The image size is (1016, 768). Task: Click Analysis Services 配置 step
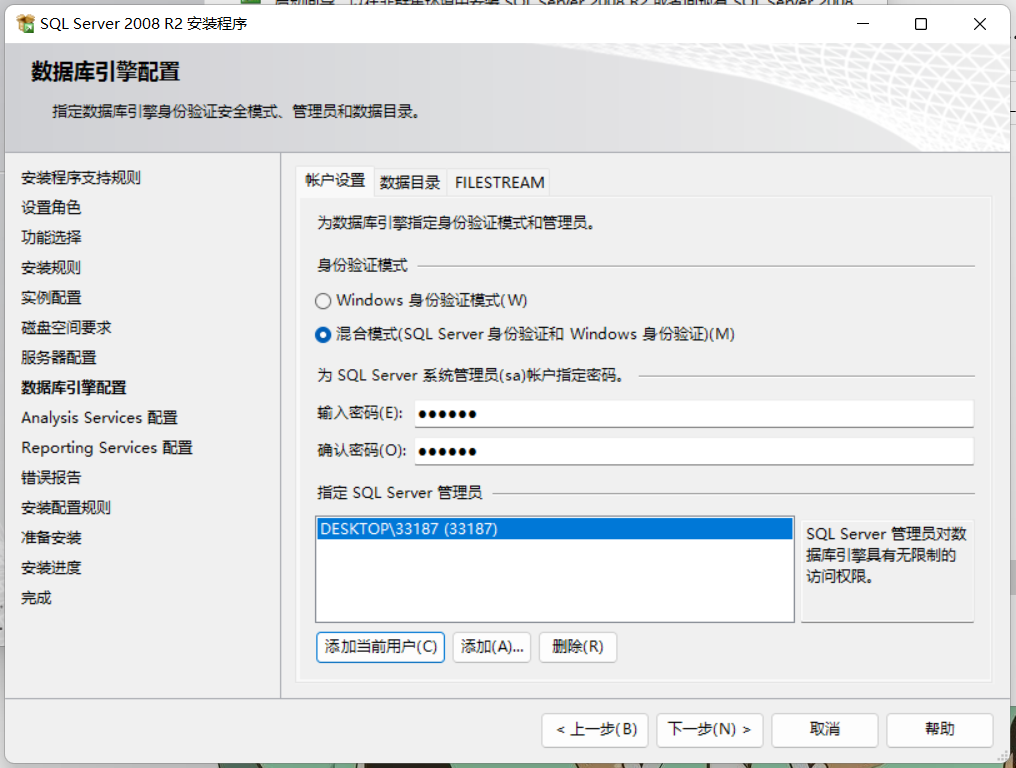(99, 417)
